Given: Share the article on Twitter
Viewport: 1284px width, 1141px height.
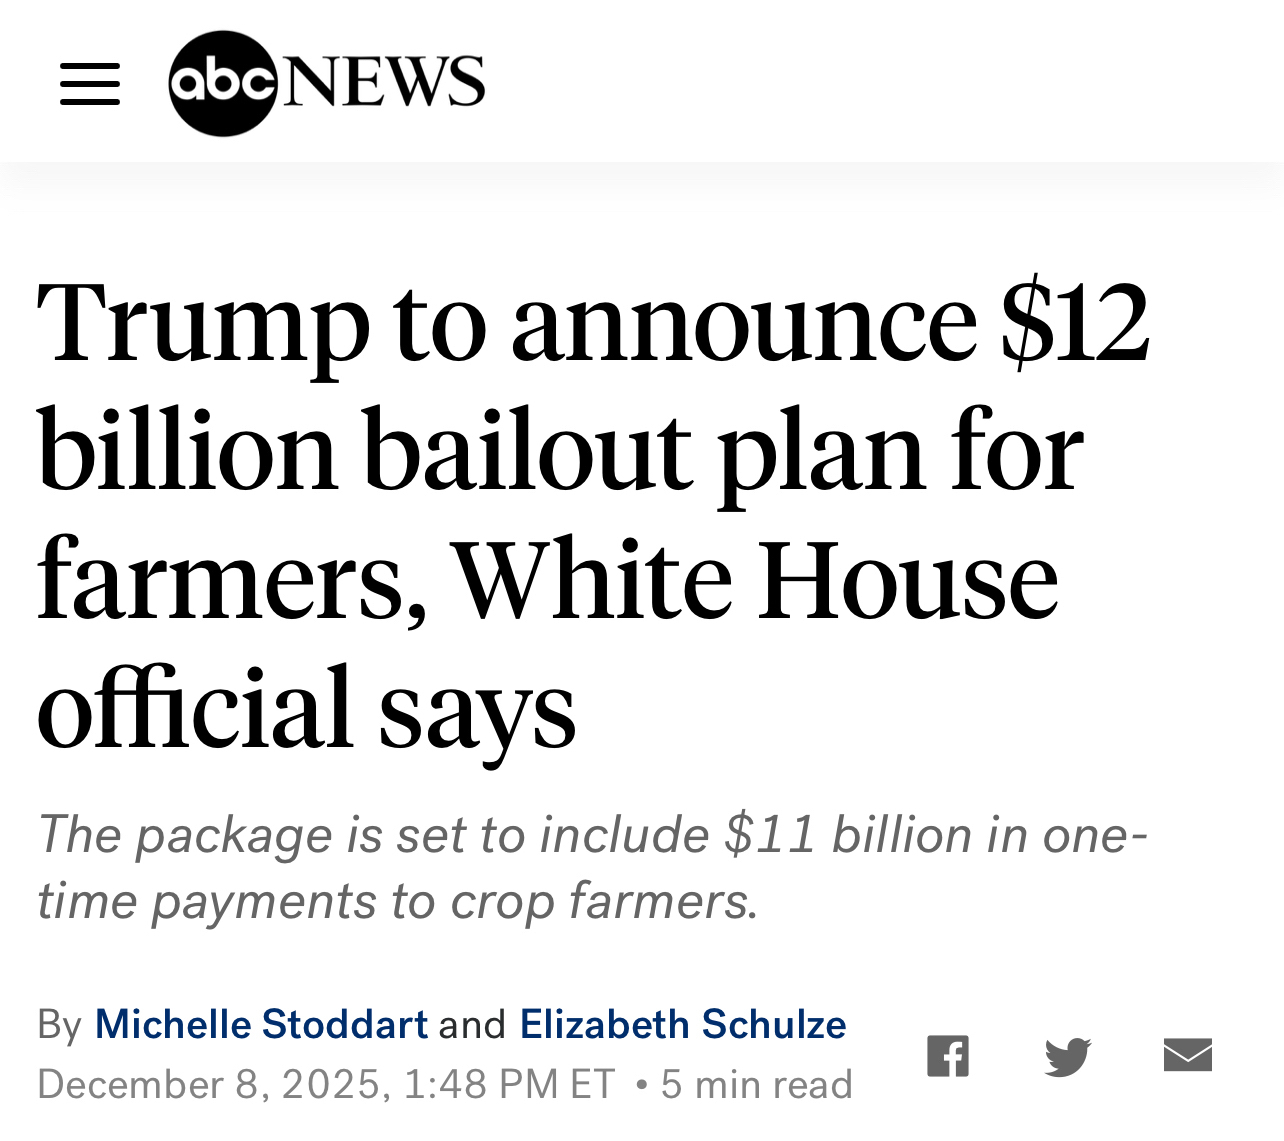Looking at the screenshot, I should (1067, 1056).
